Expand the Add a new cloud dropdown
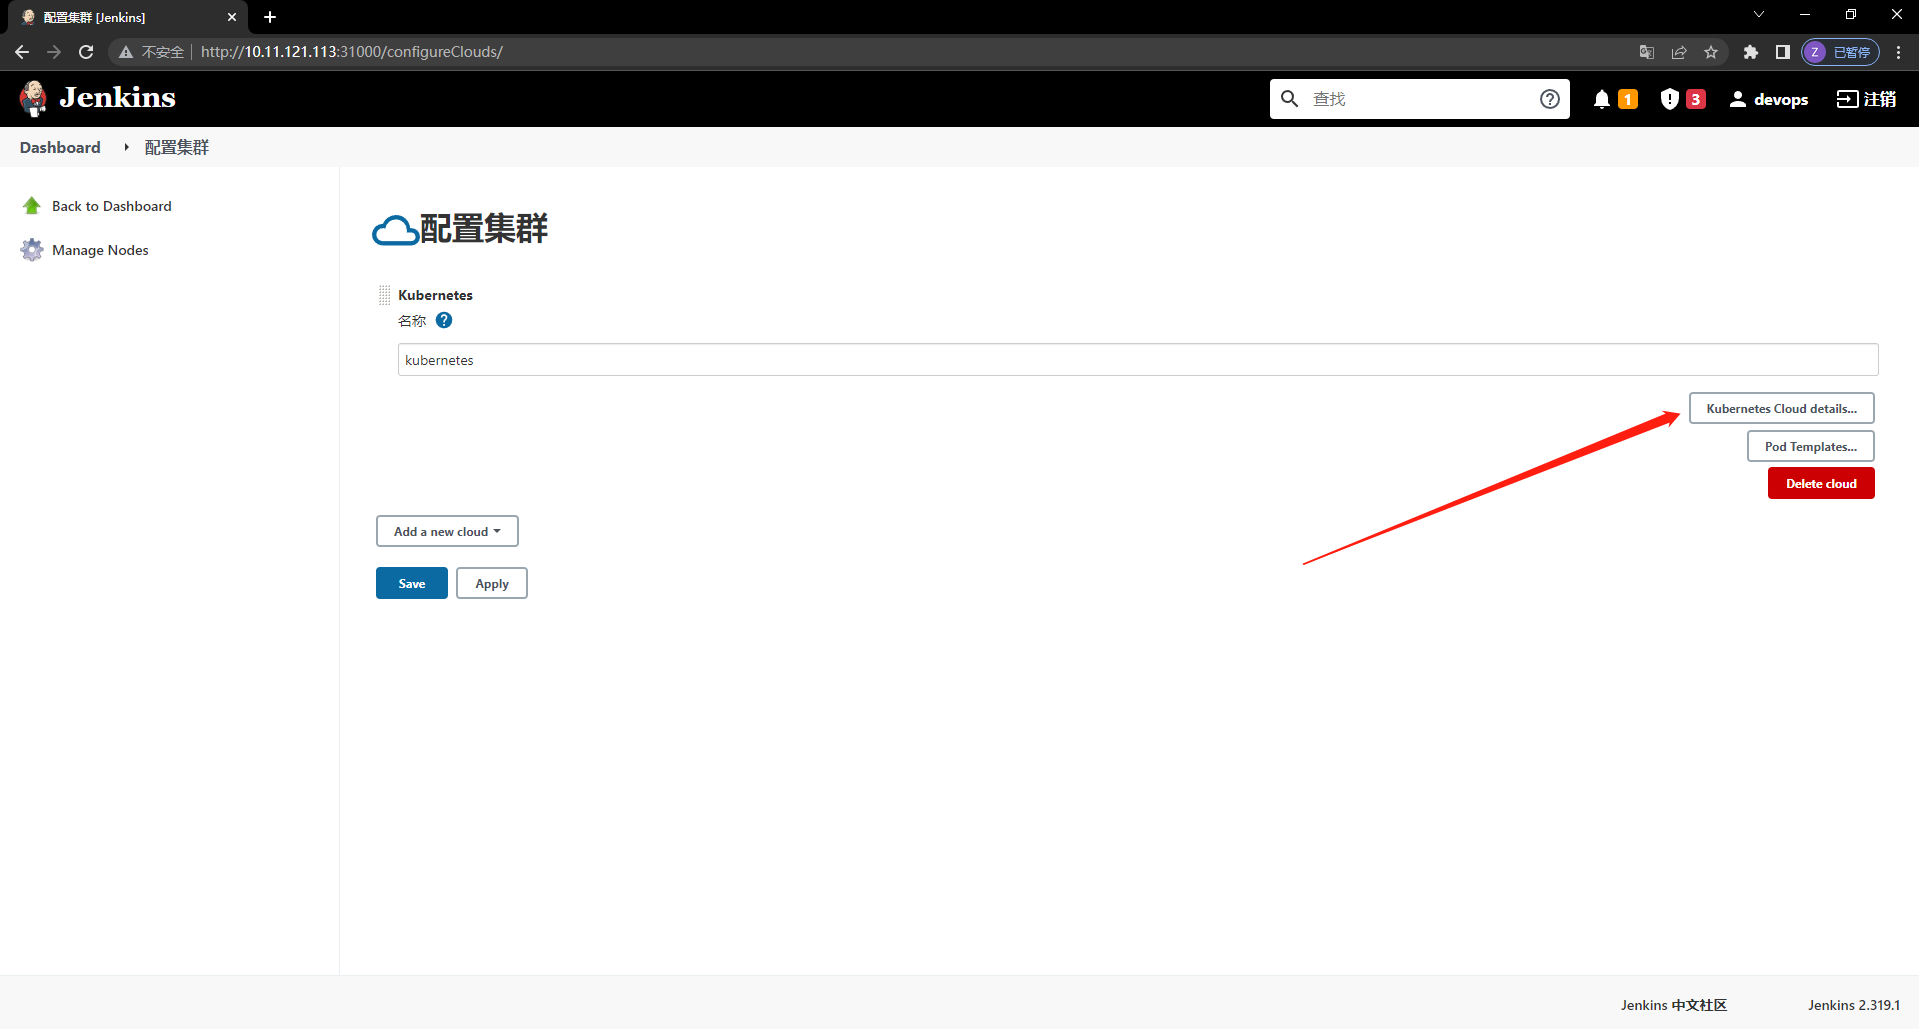The width and height of the screenshot is (1919, 1029). (x=447, y=531)
